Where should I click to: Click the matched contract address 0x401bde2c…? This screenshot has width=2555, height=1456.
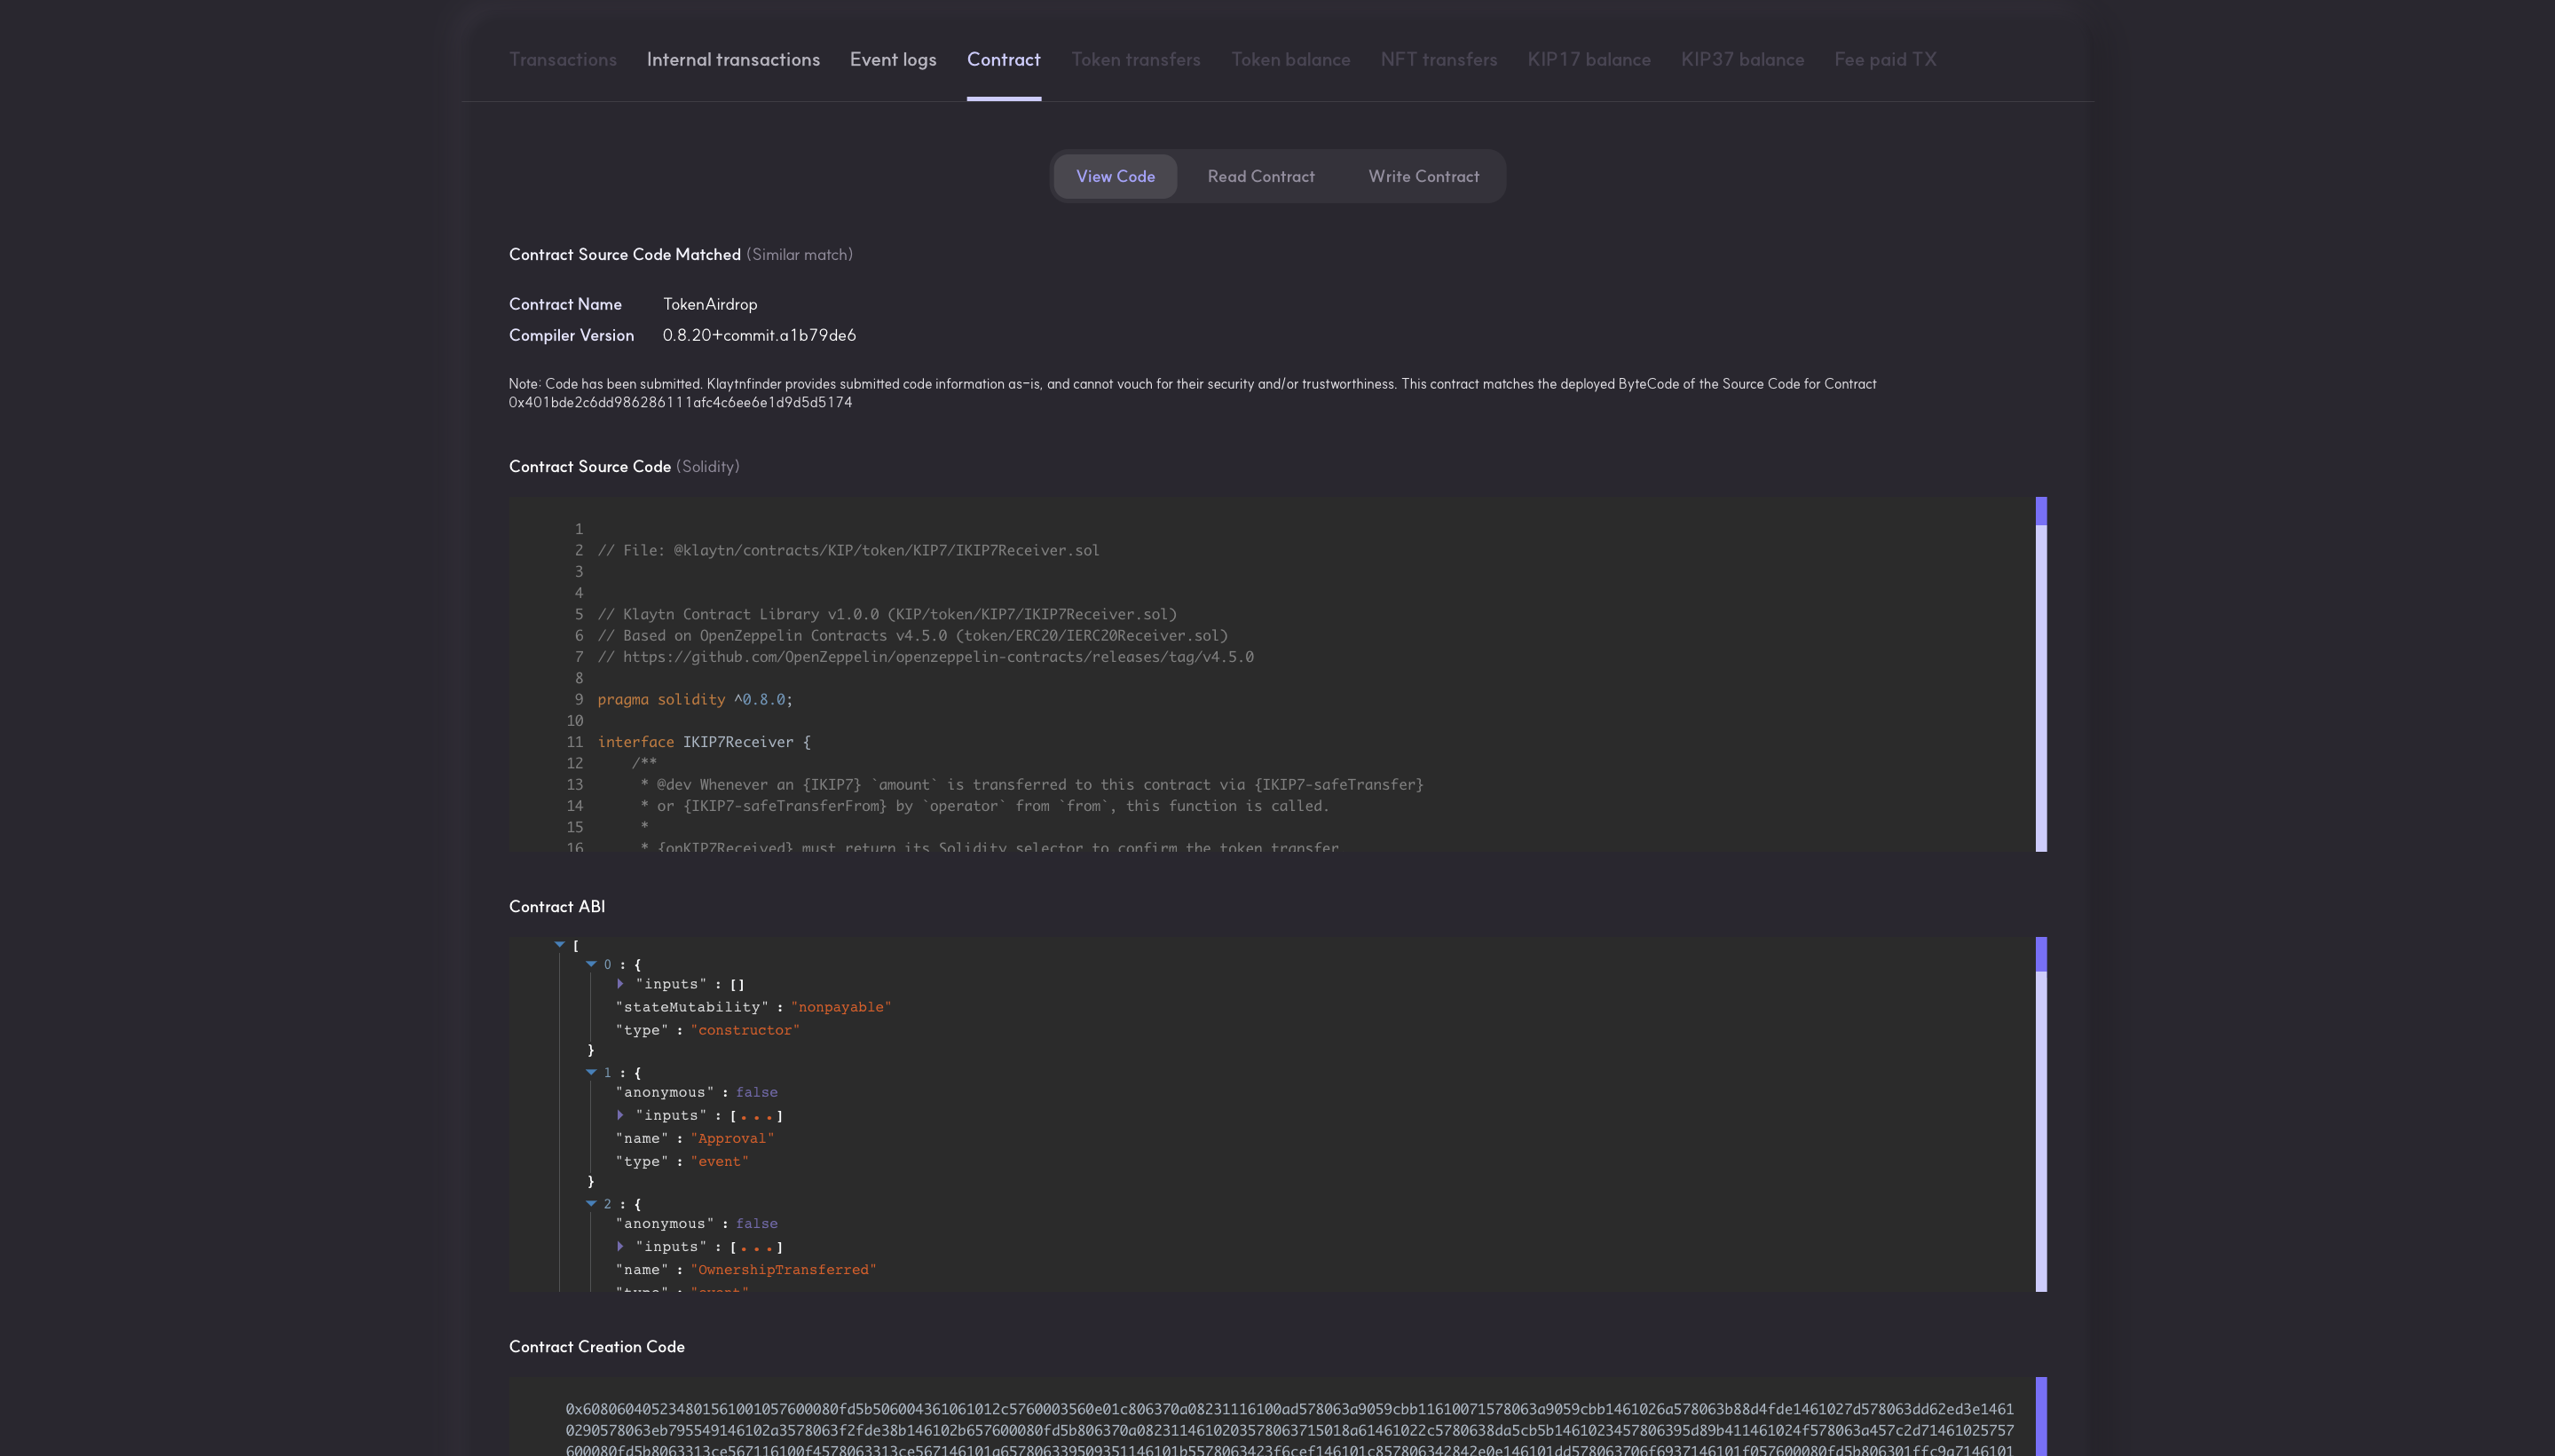click(x=680, y=403)
